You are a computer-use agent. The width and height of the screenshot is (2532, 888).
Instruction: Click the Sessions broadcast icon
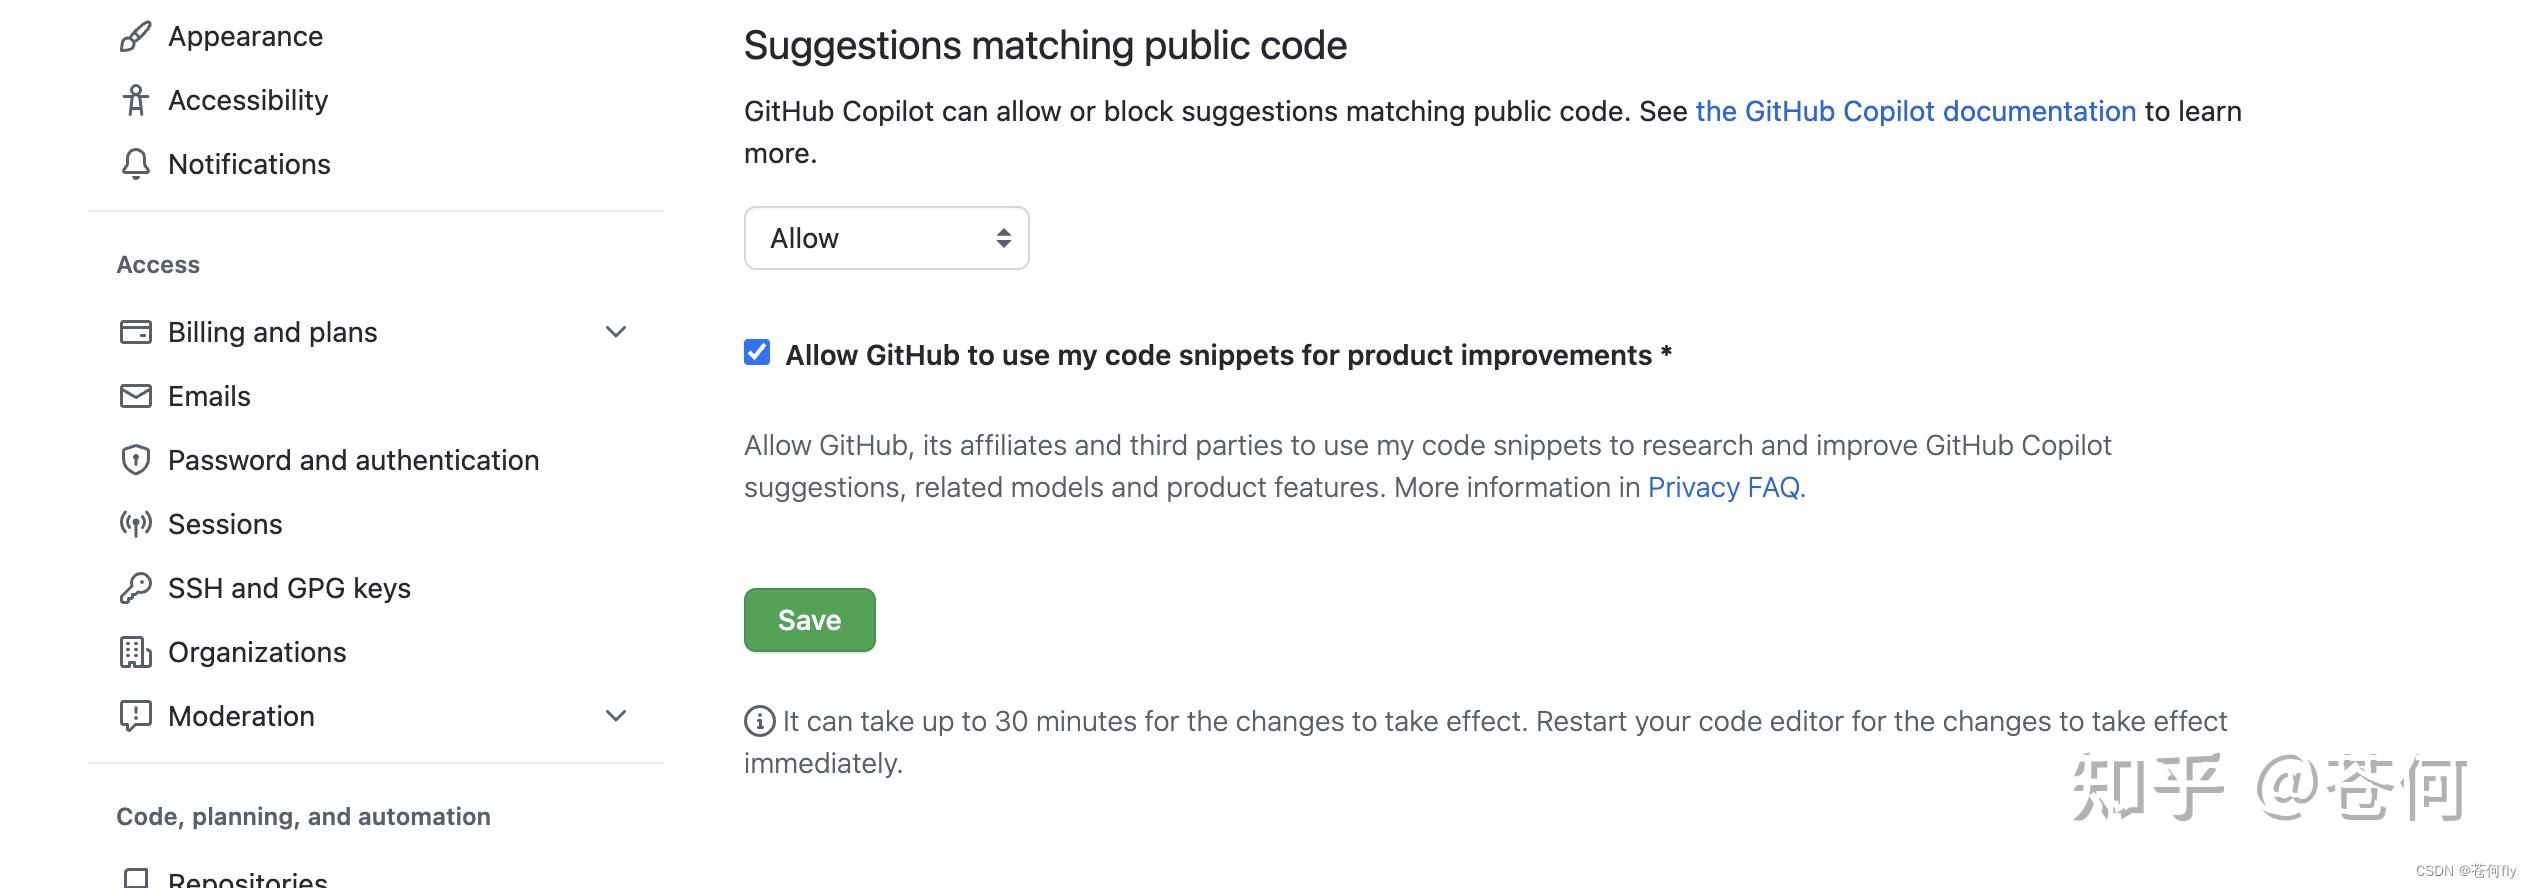pos(136,523)
